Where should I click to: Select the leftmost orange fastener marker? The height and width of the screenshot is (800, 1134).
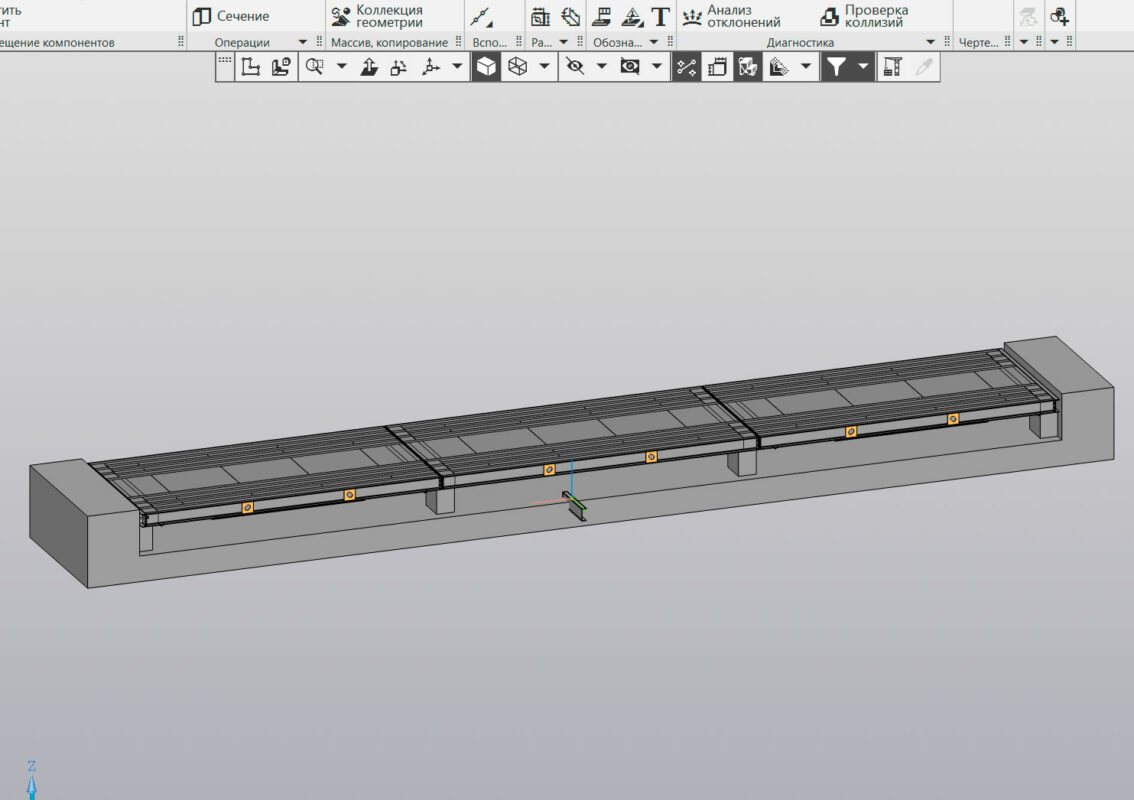247,508
